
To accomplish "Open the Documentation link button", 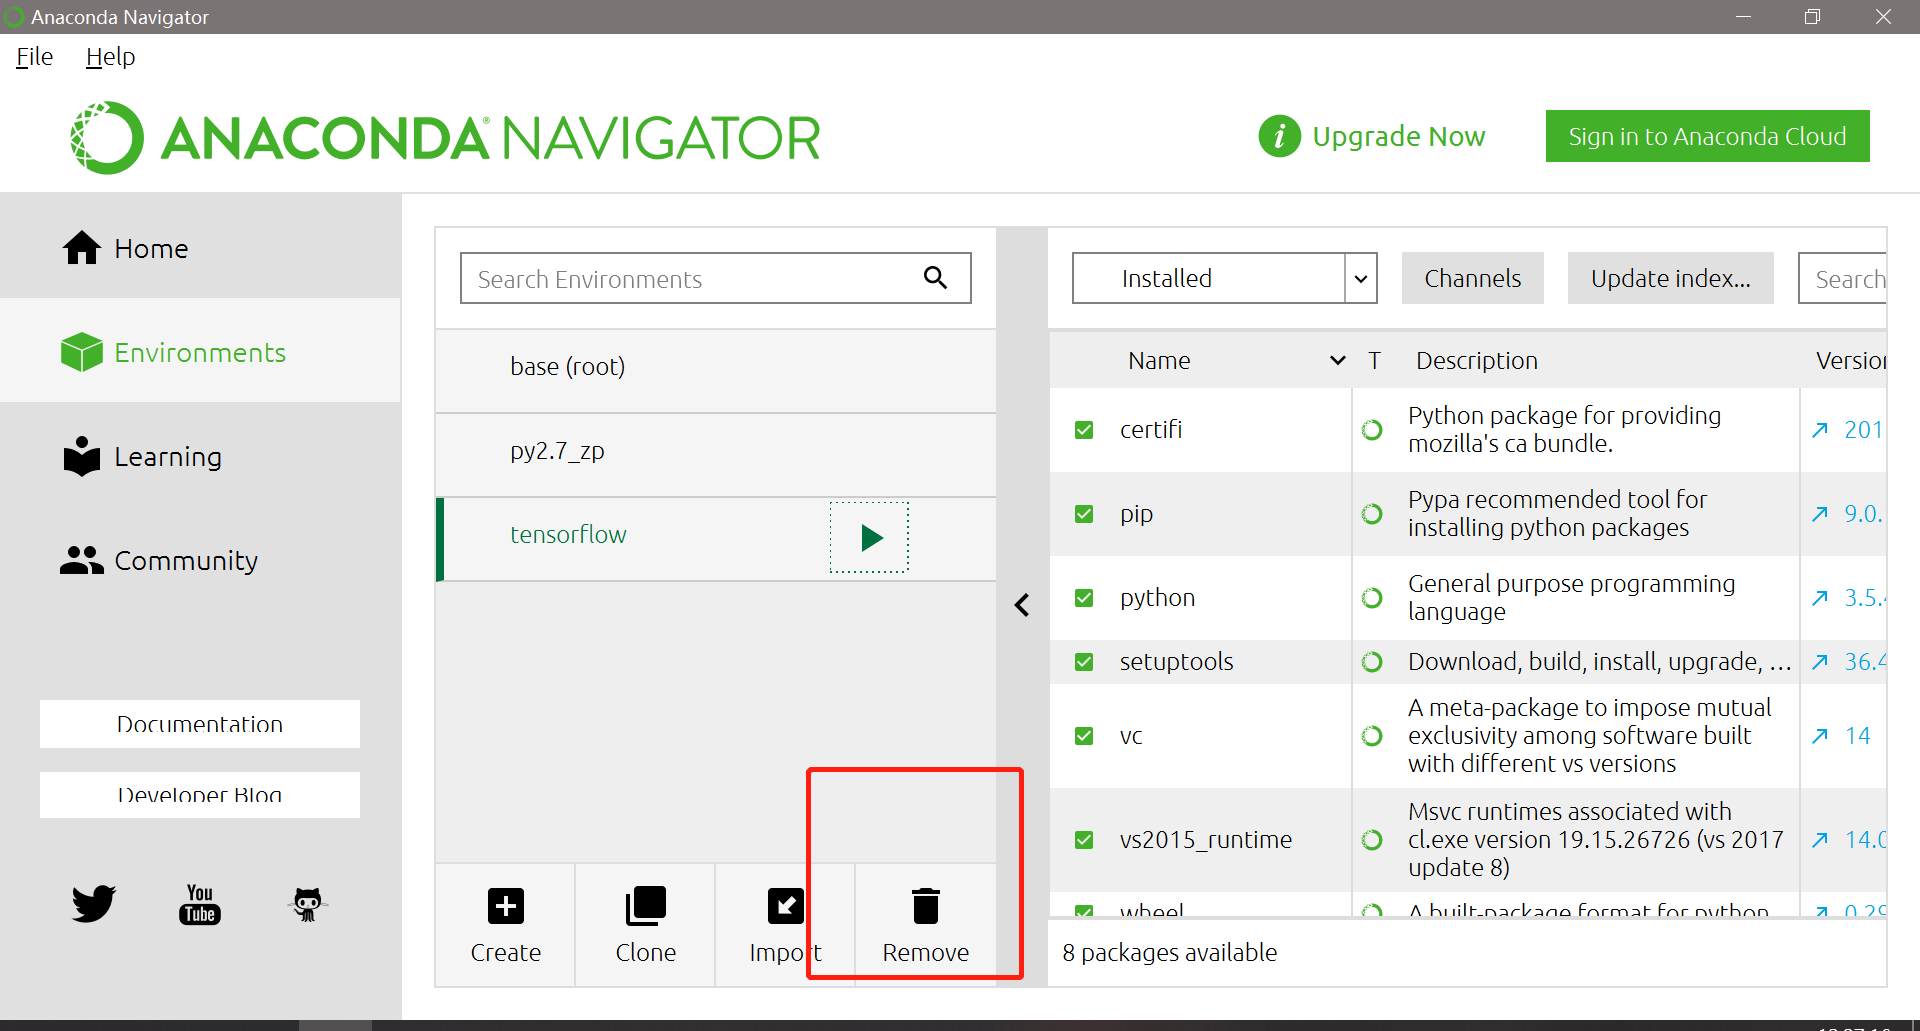I will pos(200,724).
